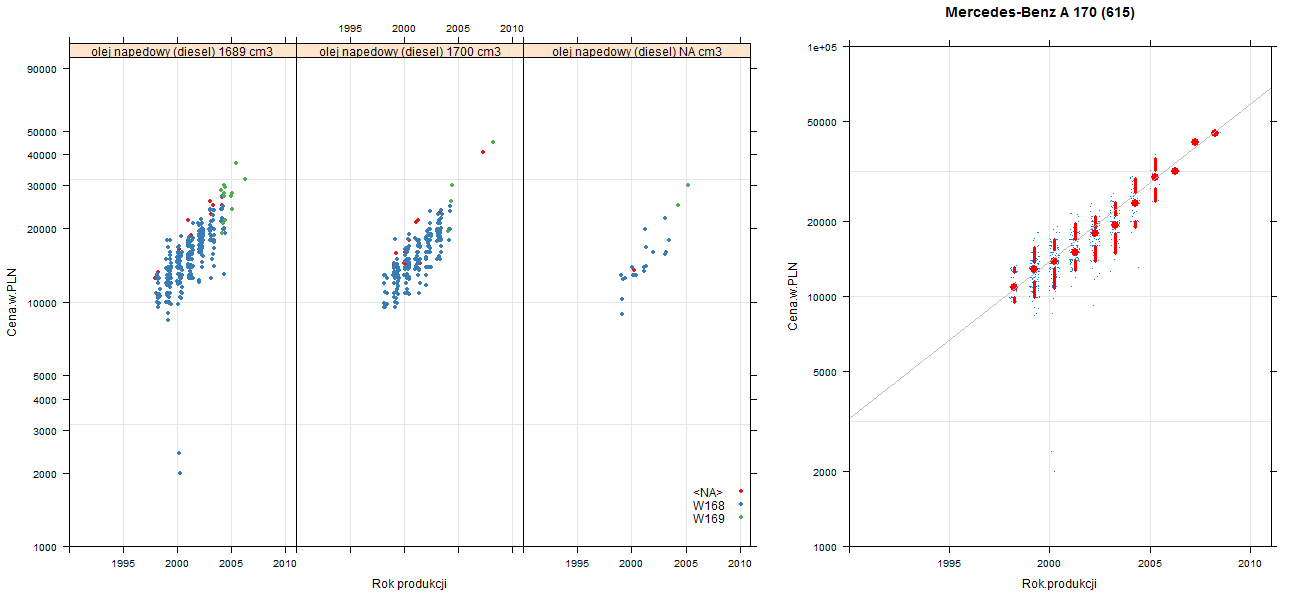Select the "olej napedowy (diesel) 1700 cm3" panel header
This screenshot has height=600, width=1300.
[x=410, y=51]
